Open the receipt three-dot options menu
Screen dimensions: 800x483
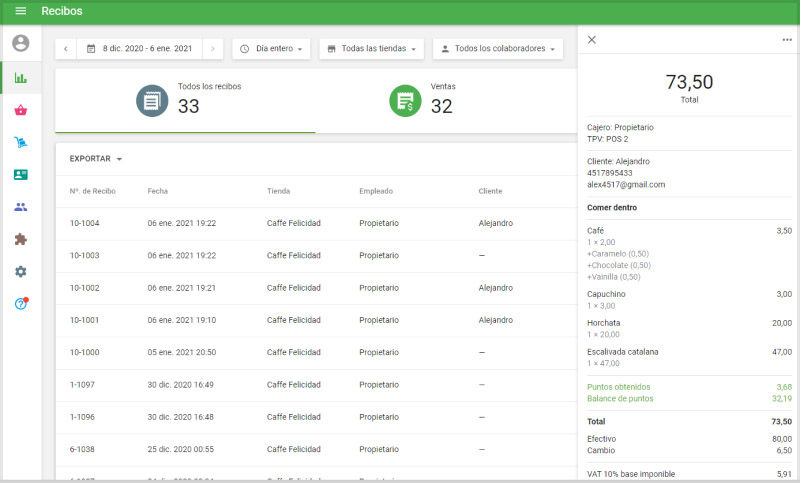pyautogui.click(x=786, y=40)
